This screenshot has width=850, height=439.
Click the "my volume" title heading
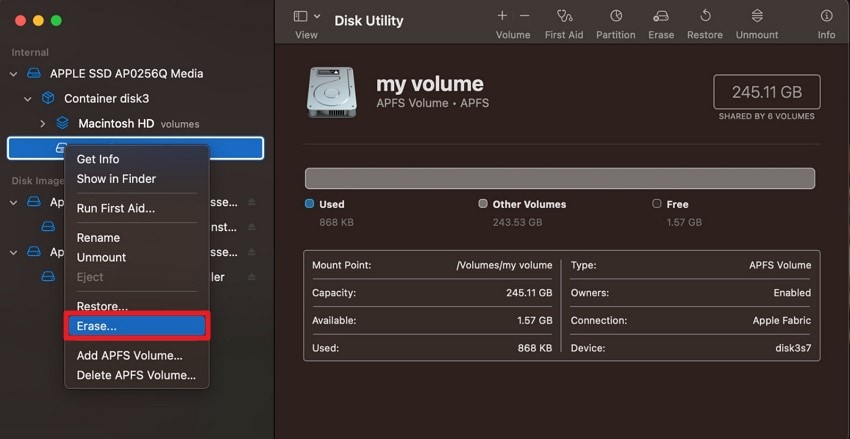pos(429,83)
